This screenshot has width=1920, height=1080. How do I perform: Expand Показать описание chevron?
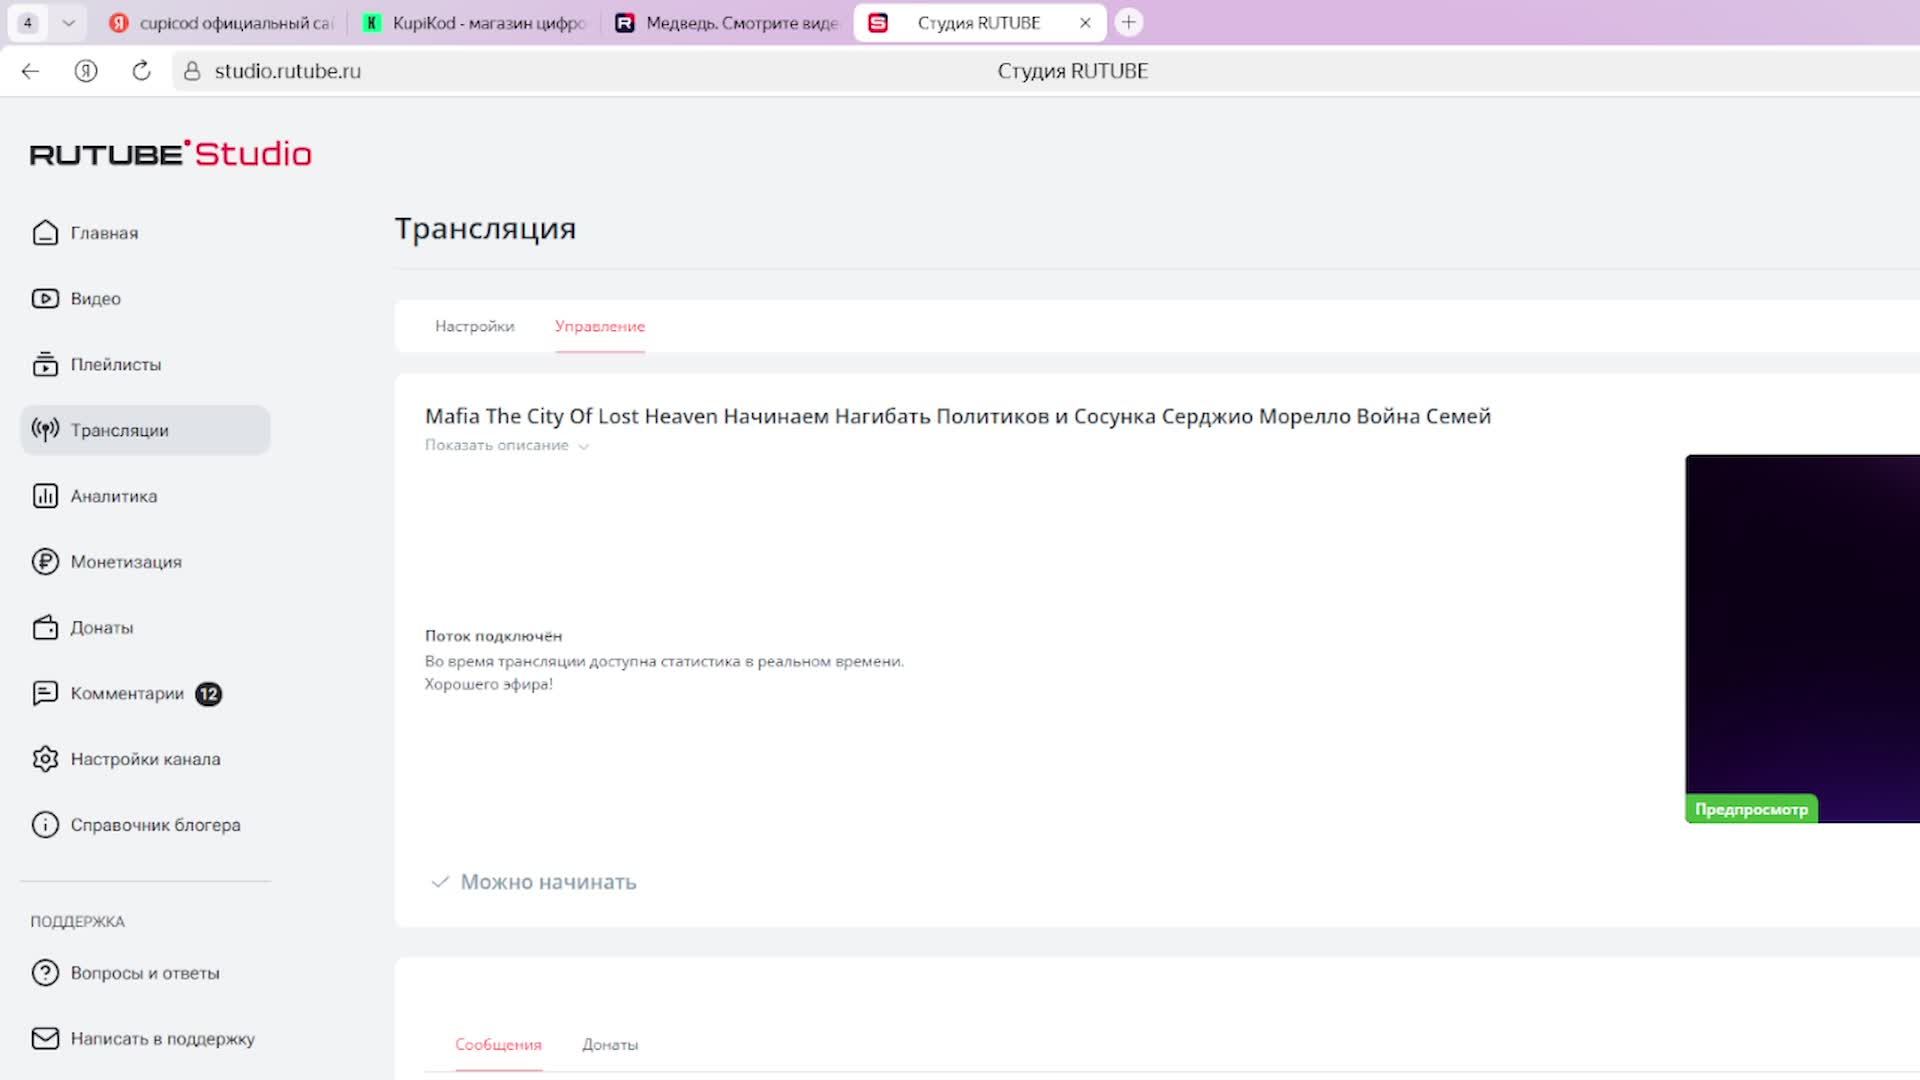(584, 447)
